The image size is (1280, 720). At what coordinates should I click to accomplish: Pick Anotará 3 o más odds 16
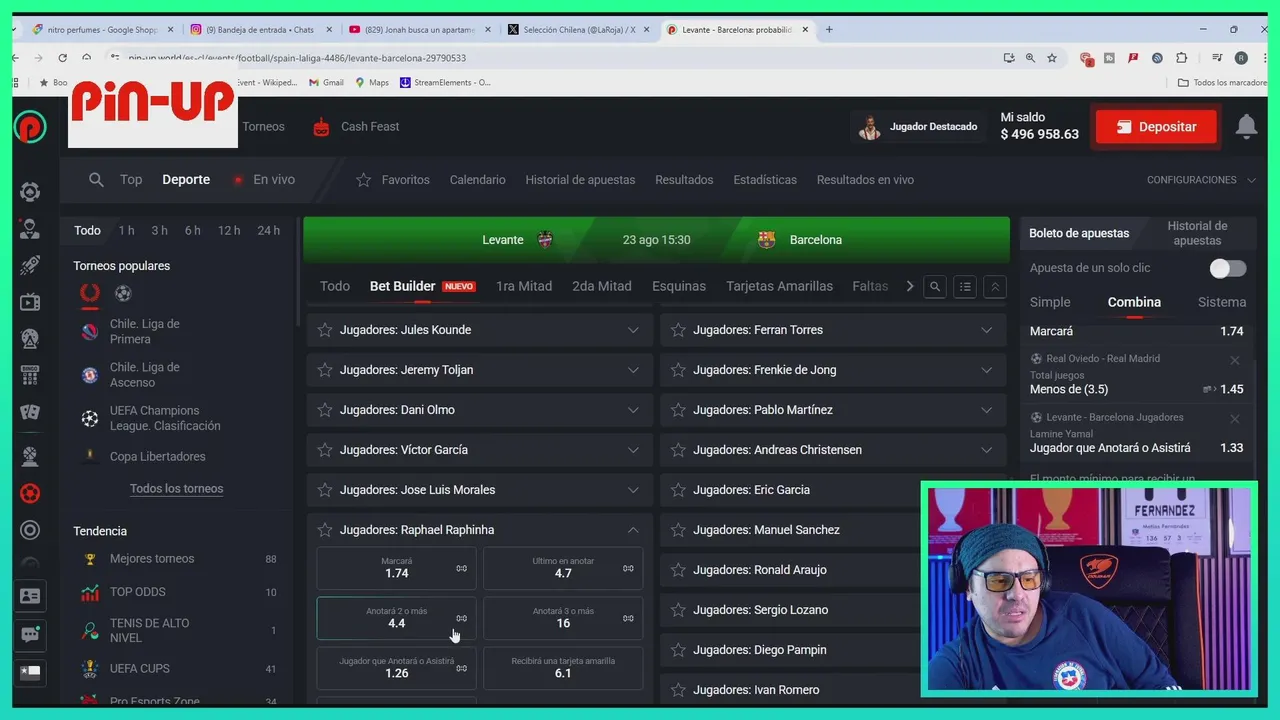pos(563,618)
